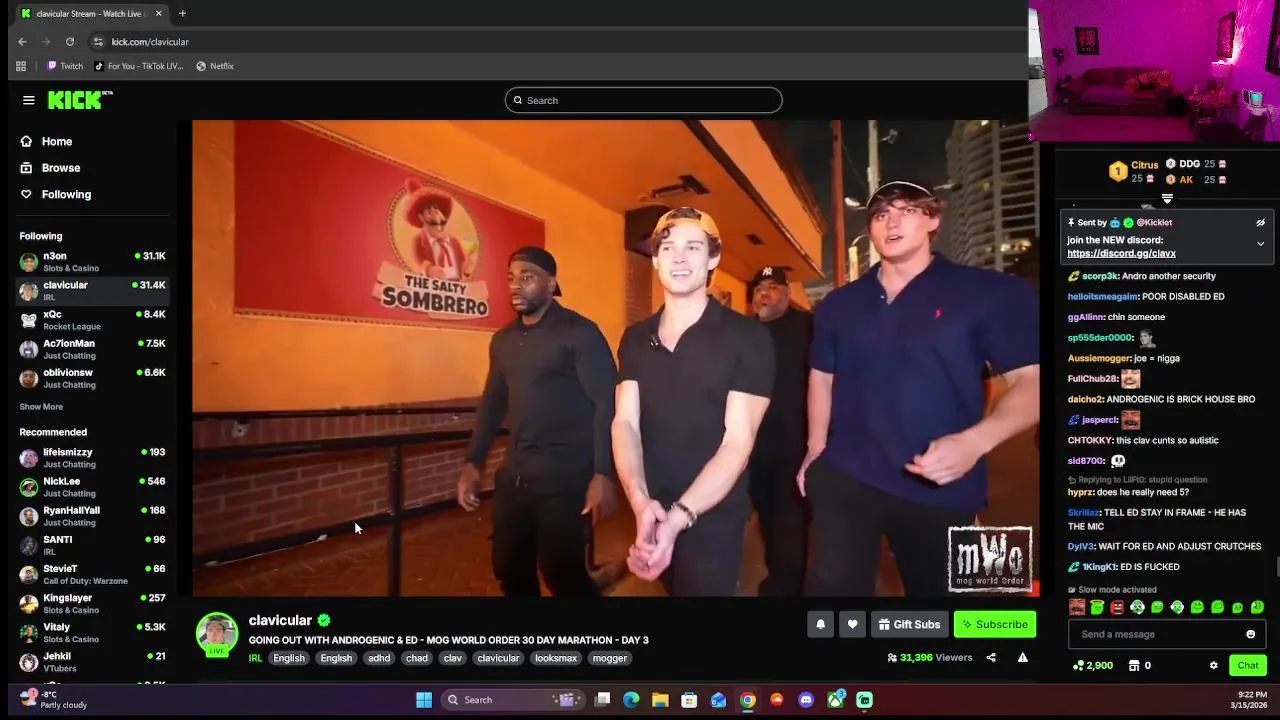This screenshot has height=720, width=1280.
Task: Send message with the Chat button
Action: pos(1248,665)
